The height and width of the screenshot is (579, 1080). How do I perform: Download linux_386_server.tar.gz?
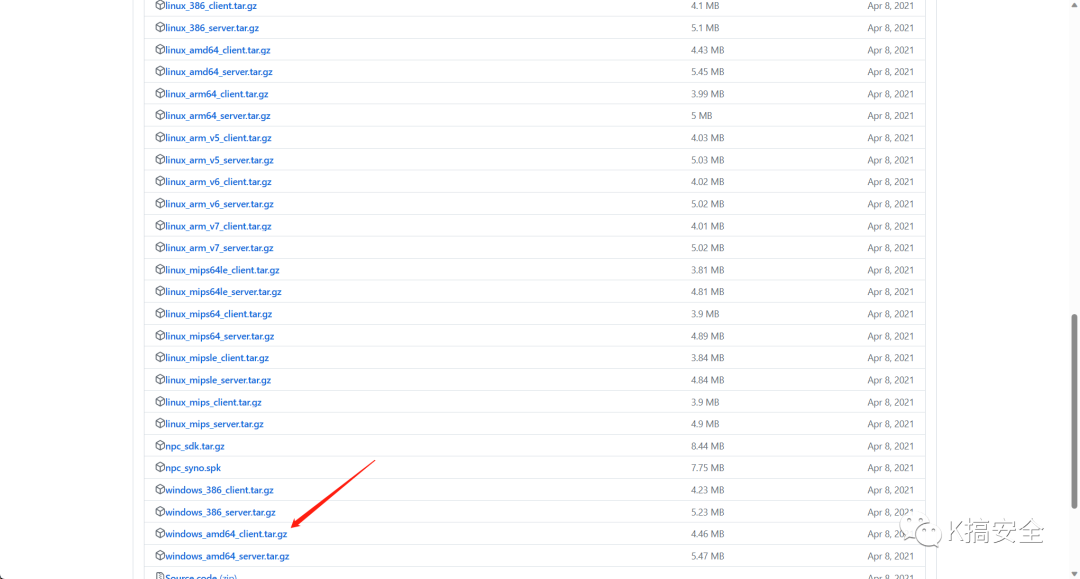(x=212, y=28)
